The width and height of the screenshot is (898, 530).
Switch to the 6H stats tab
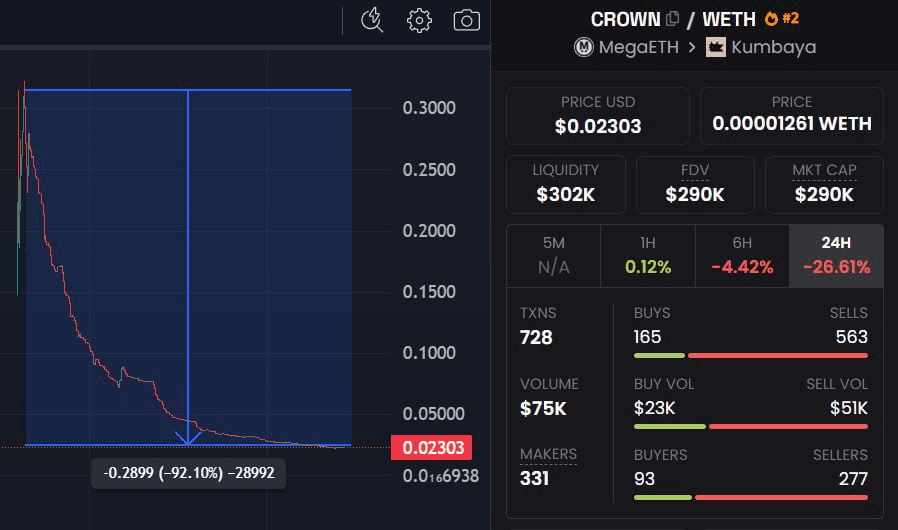click(x=741, y=256)
